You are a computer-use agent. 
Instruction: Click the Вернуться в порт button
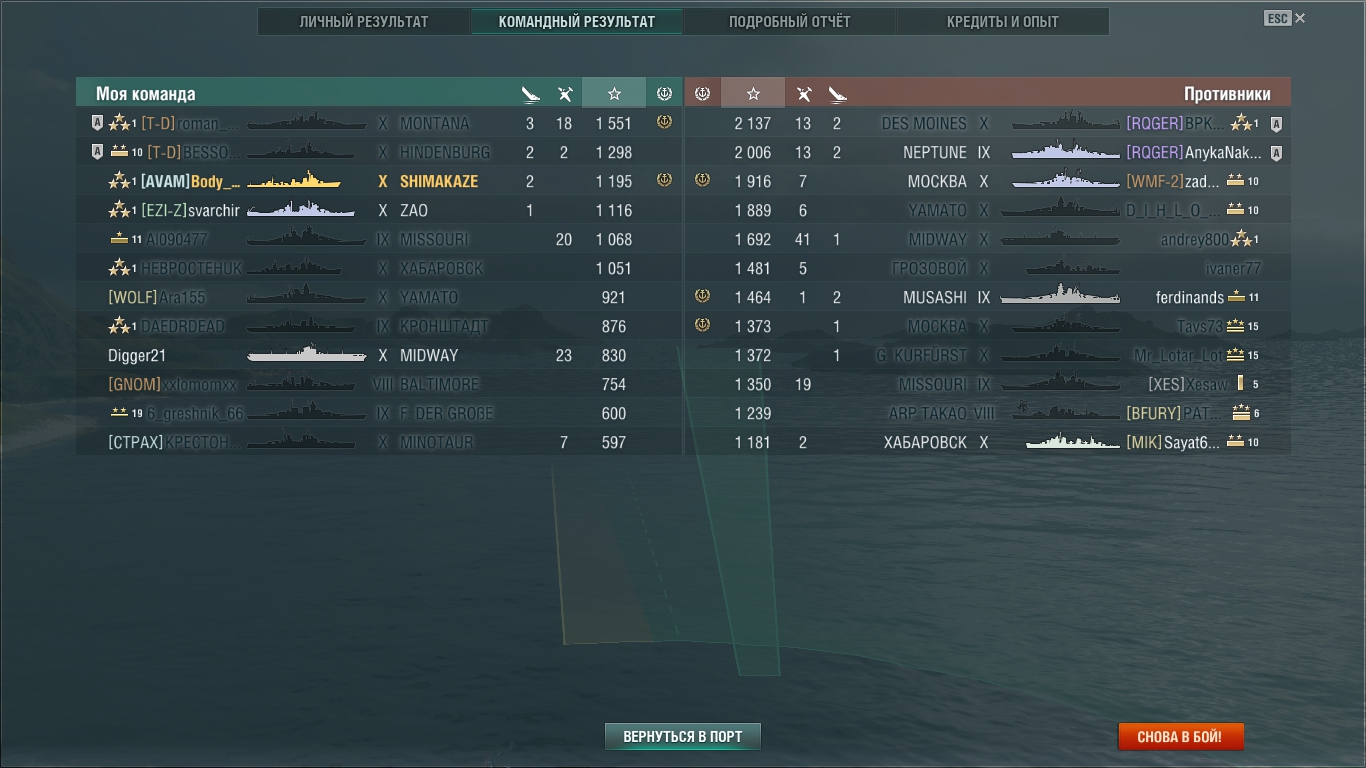tap(683, 737)
